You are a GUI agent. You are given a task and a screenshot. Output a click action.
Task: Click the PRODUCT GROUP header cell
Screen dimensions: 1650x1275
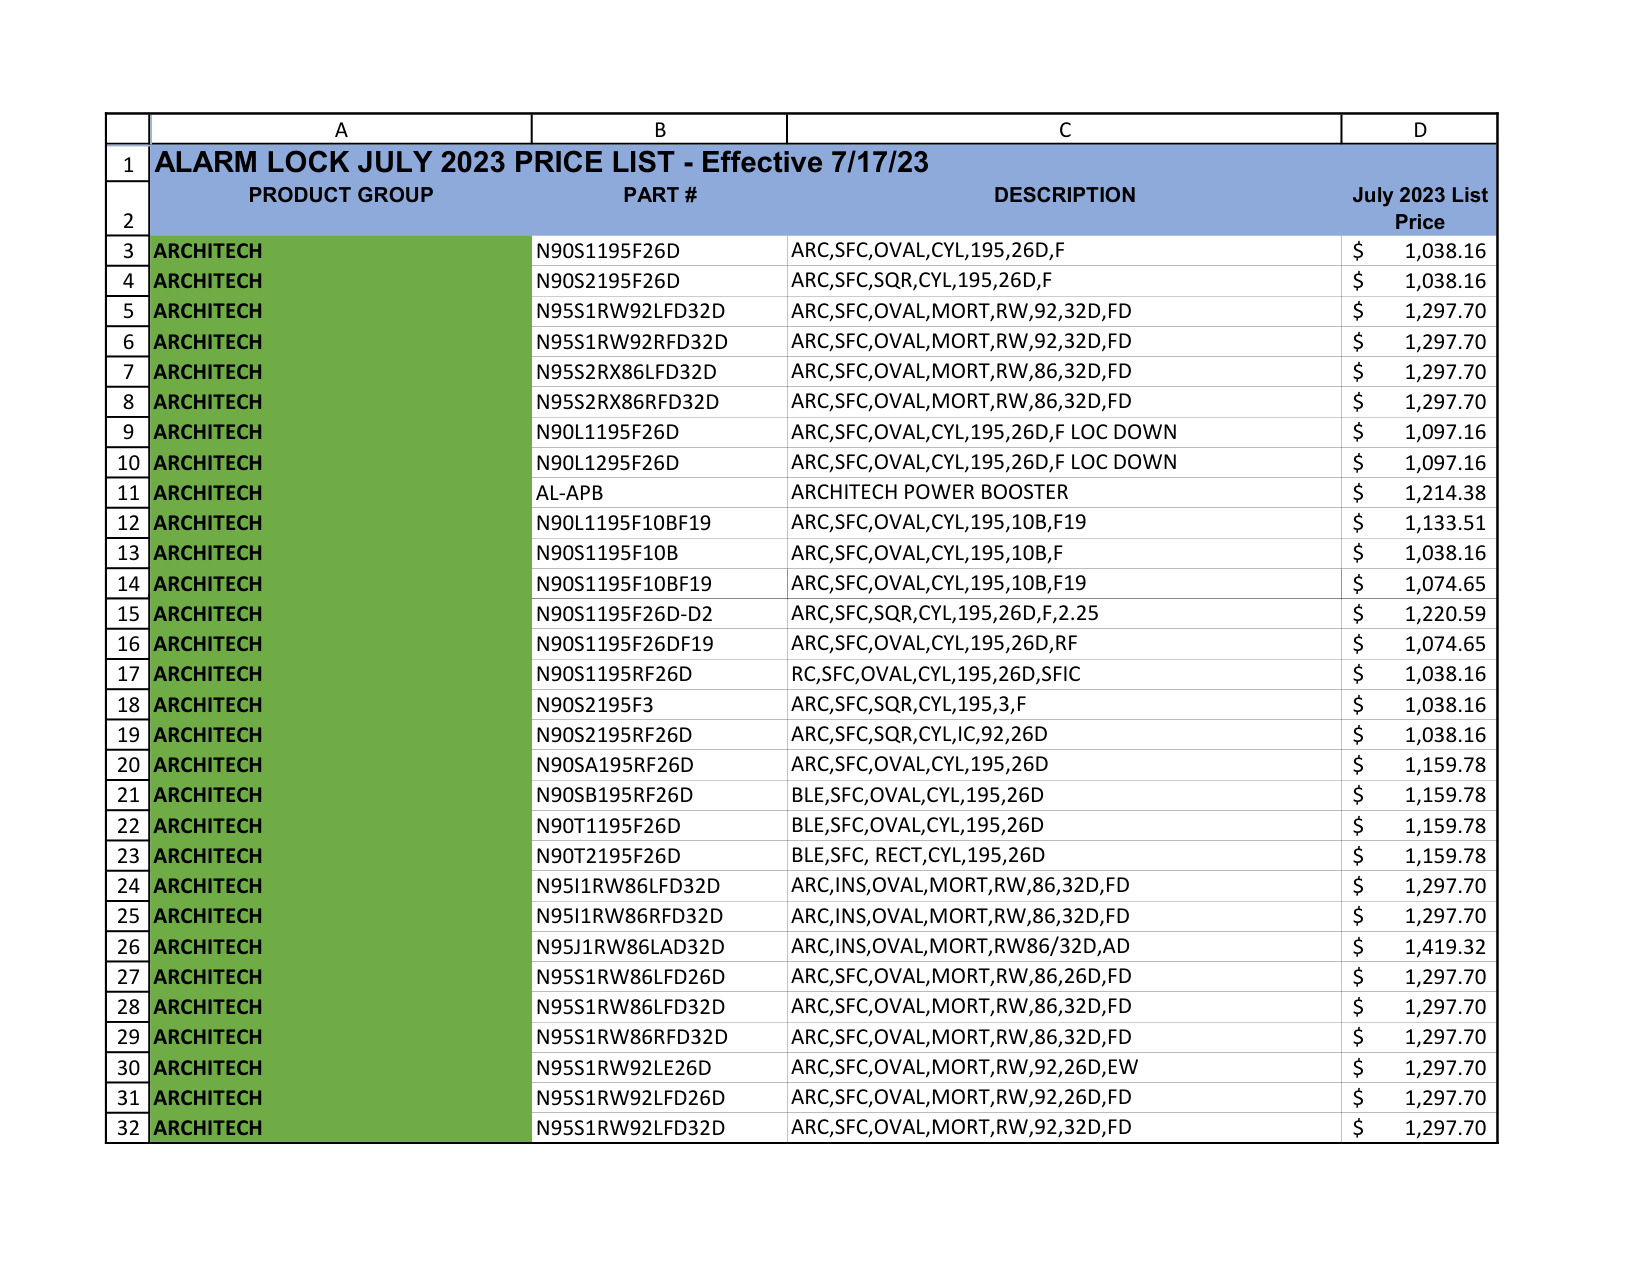pos(340,208)
